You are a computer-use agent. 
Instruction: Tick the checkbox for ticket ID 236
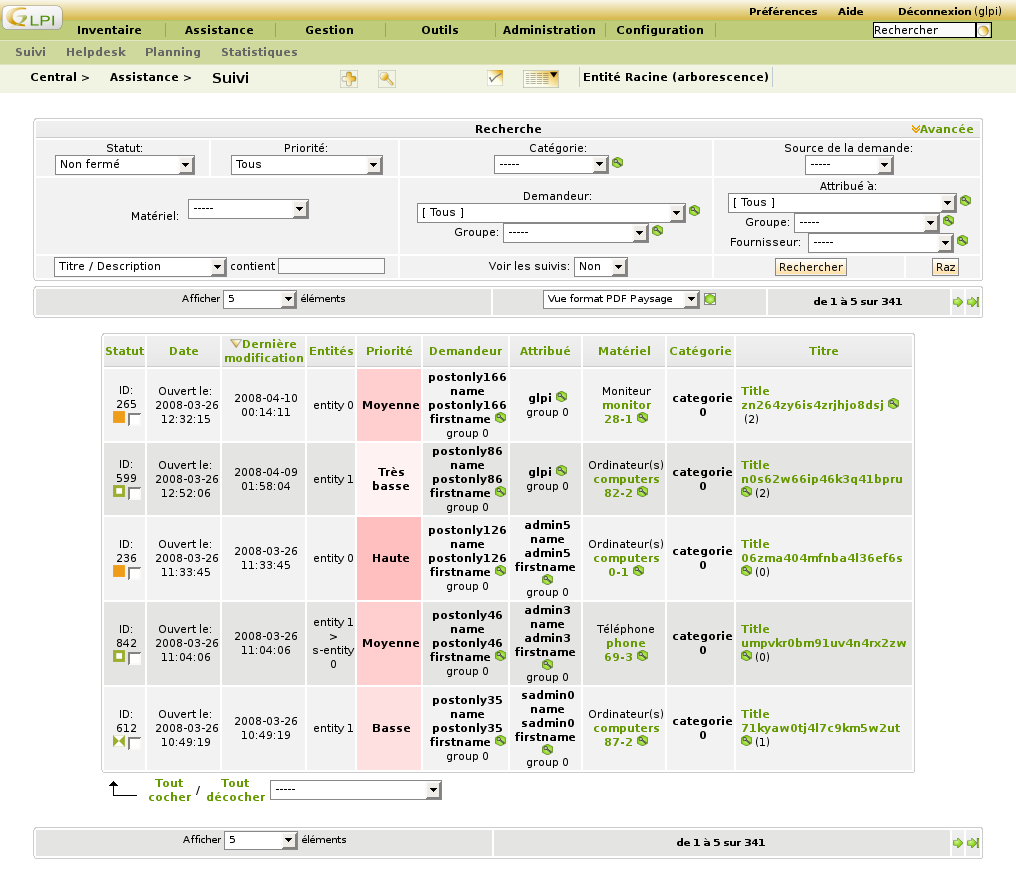pos(134,573)
